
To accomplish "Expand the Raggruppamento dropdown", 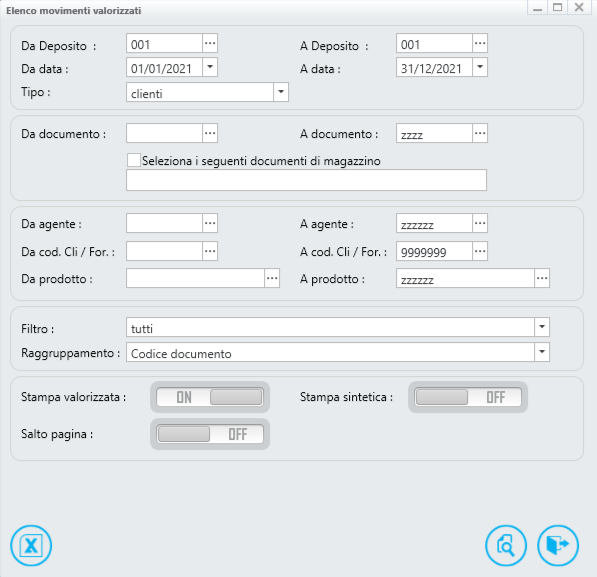I will pyautogui.click(x=542, y=352).
